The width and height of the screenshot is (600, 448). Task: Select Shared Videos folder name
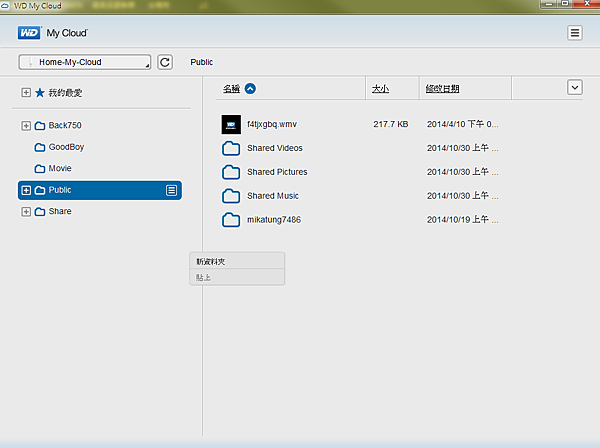(x=275, y=148)
